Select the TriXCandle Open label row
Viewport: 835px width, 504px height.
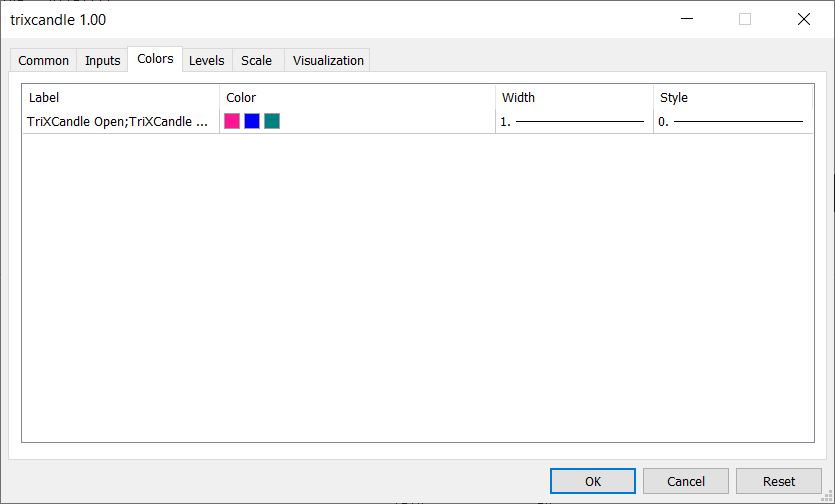click(118, 121)
